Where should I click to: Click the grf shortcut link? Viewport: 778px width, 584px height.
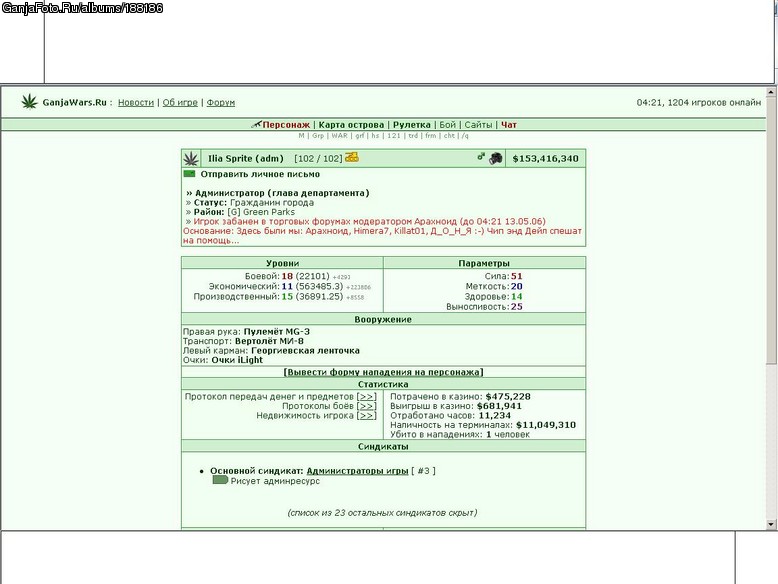tap(360, 135)
